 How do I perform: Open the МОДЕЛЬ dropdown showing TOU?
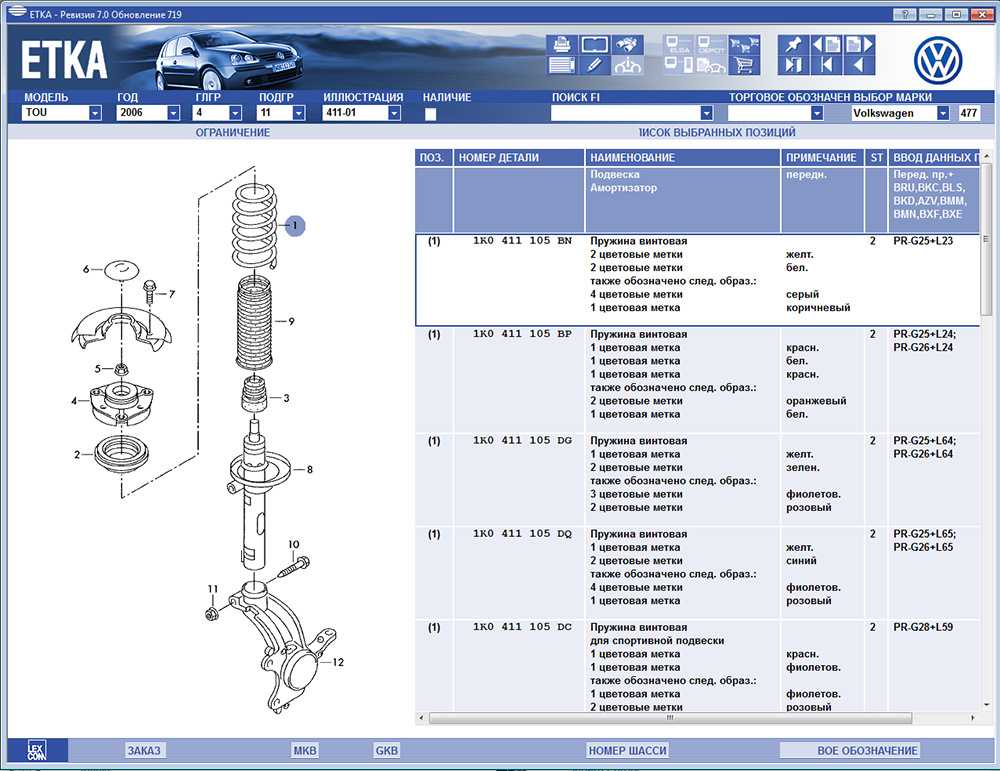[x=95, y=114]
